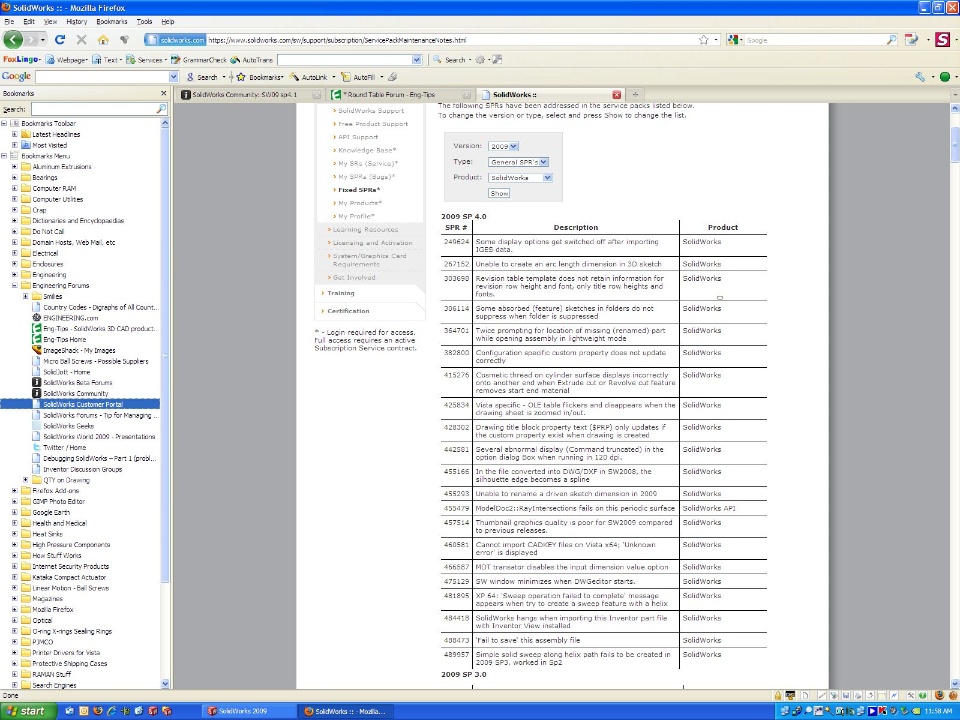This screenshot has height=720, width=960.
Task: Open the Version dropdown showing 2009
Action: [x=503, y=146]
